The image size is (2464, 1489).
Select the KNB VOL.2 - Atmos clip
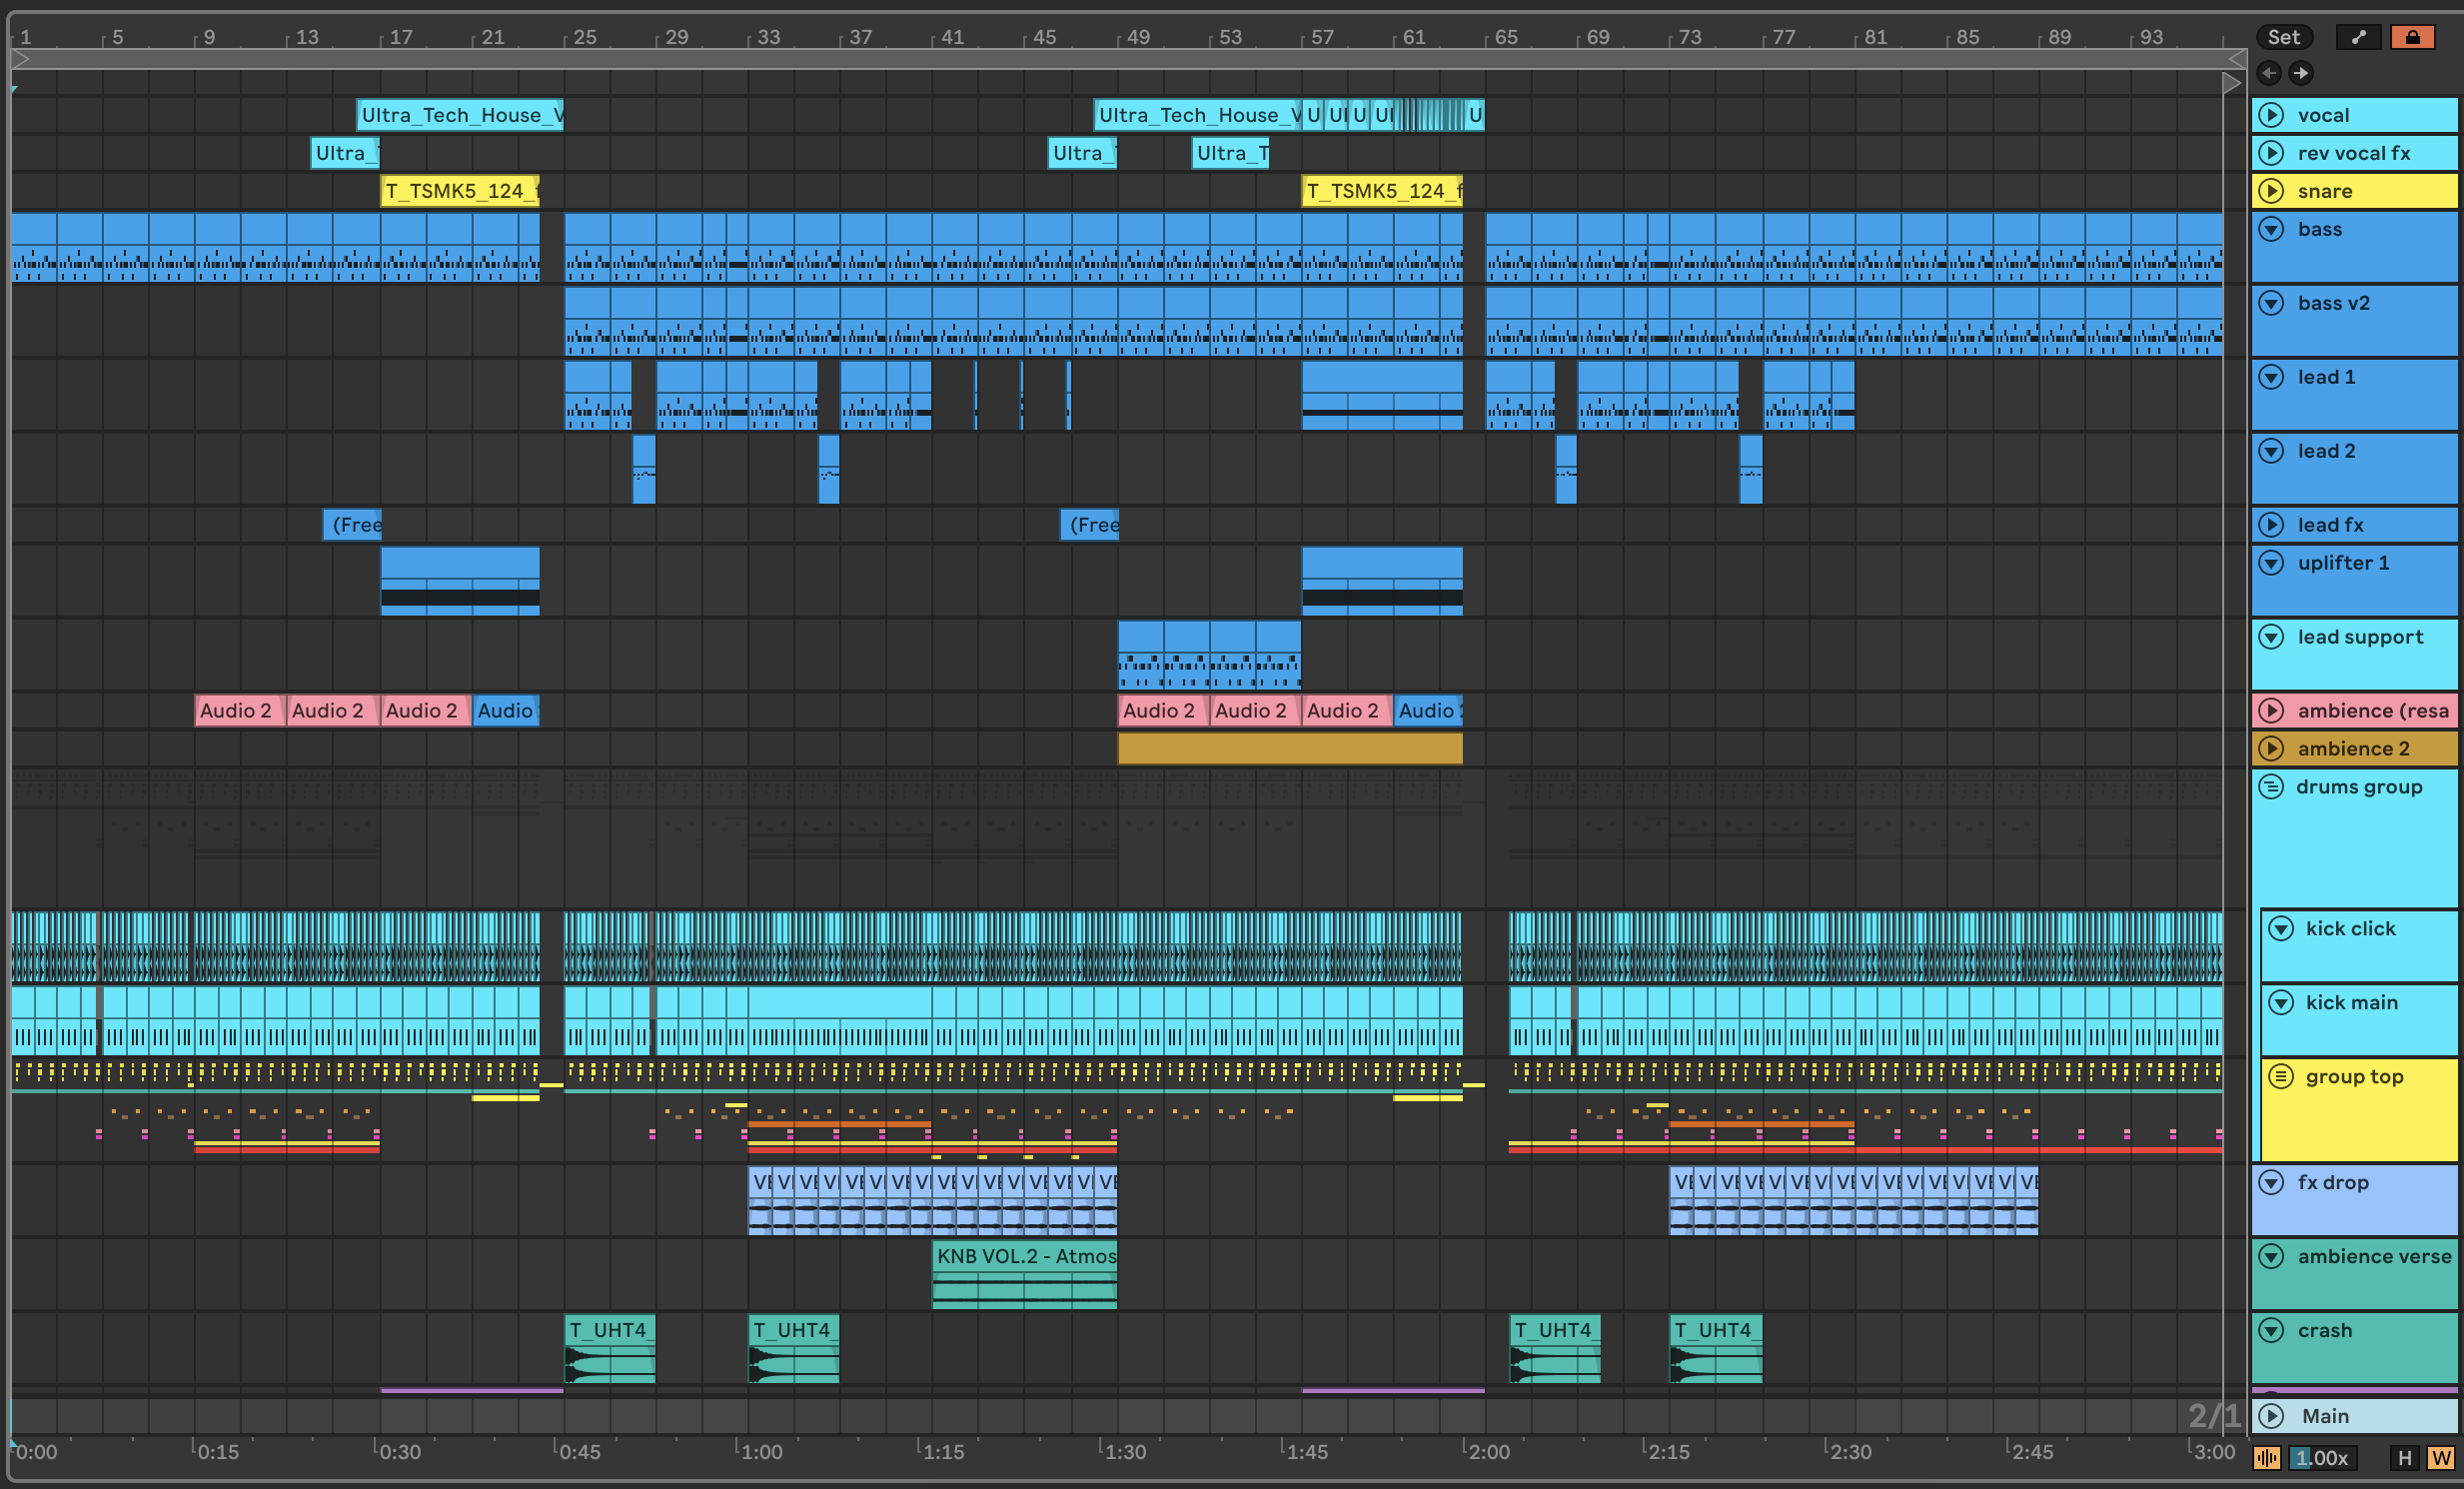(x=1024, y=1256)
